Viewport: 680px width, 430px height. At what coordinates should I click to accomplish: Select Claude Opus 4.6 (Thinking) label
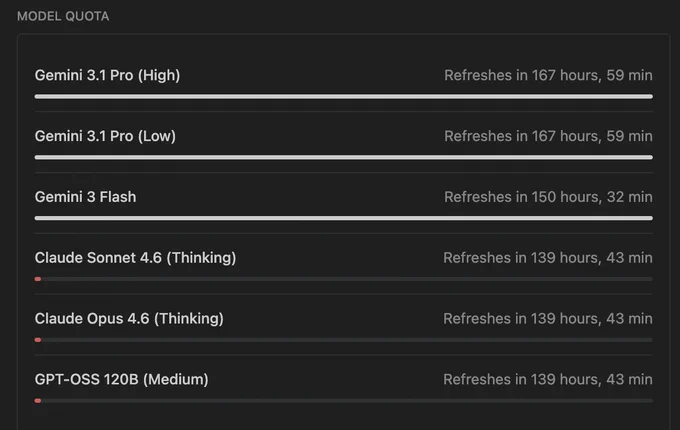pos(129,319)
